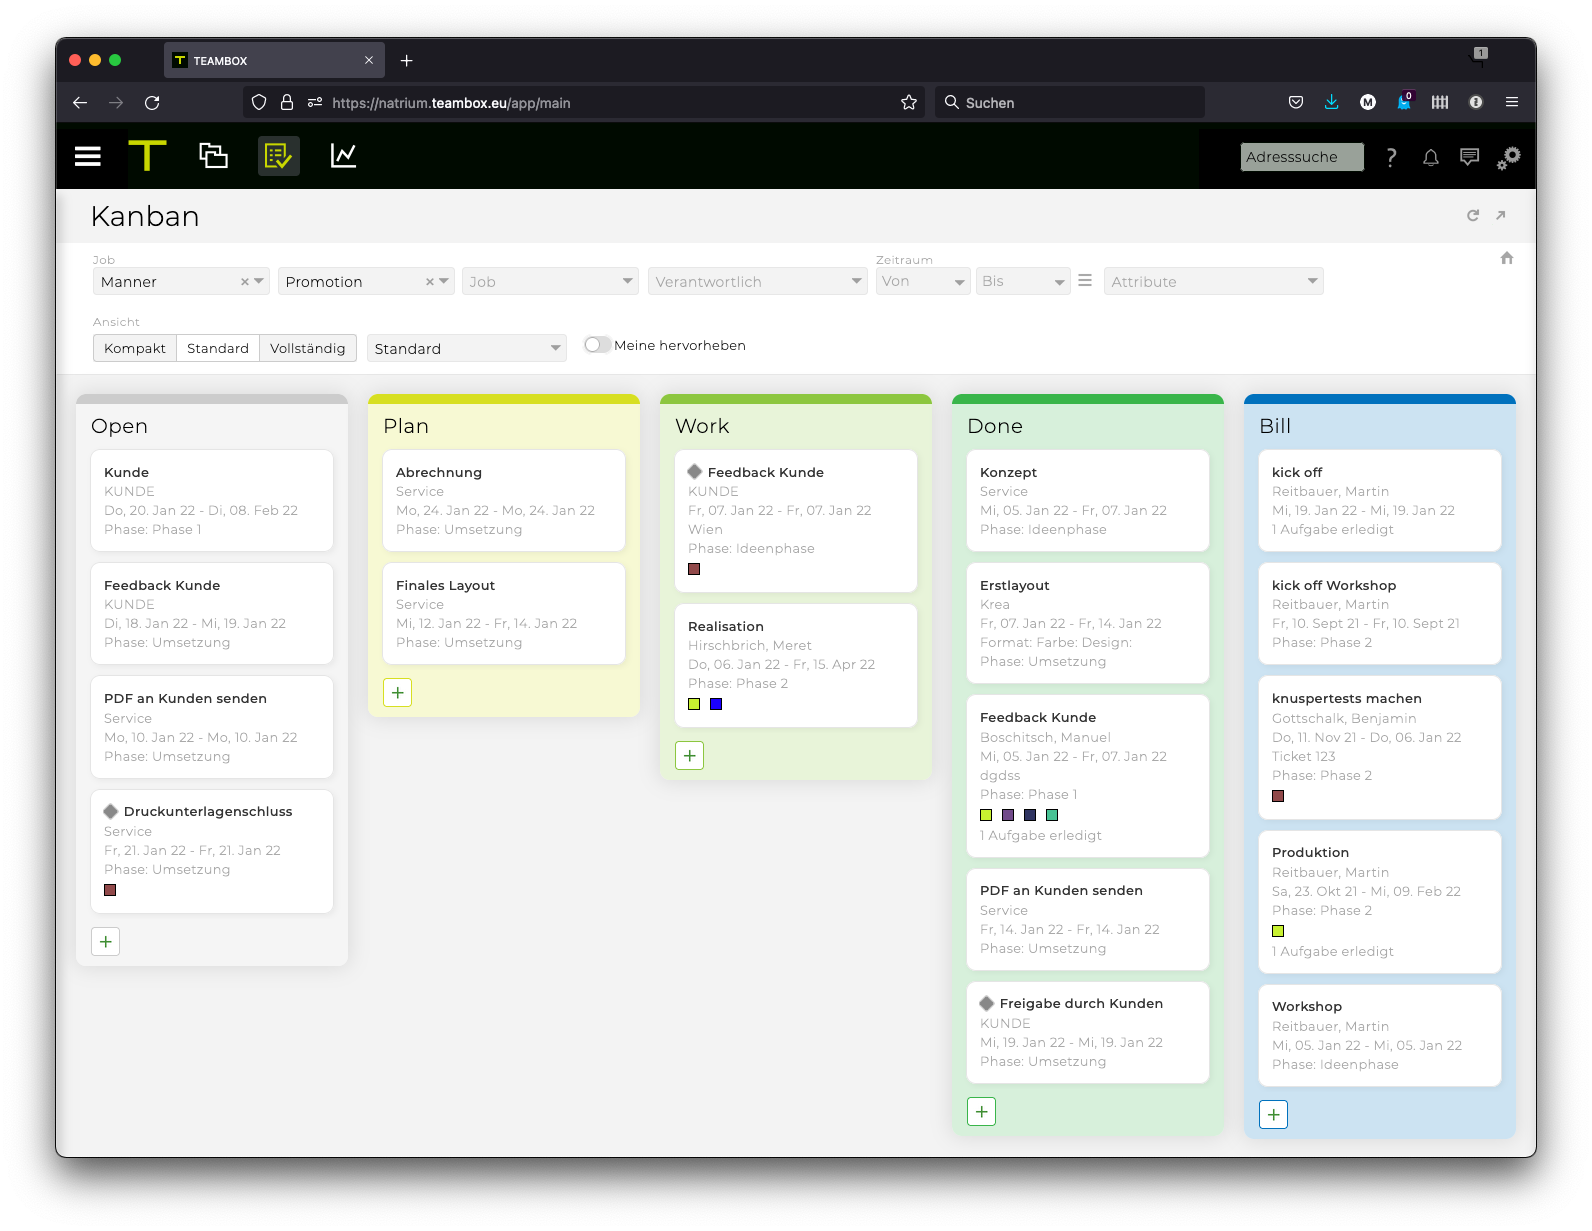Open the Realisation card in Work
The image size is (1592, 1231).
pyautogui.click(x=796, y=665)
